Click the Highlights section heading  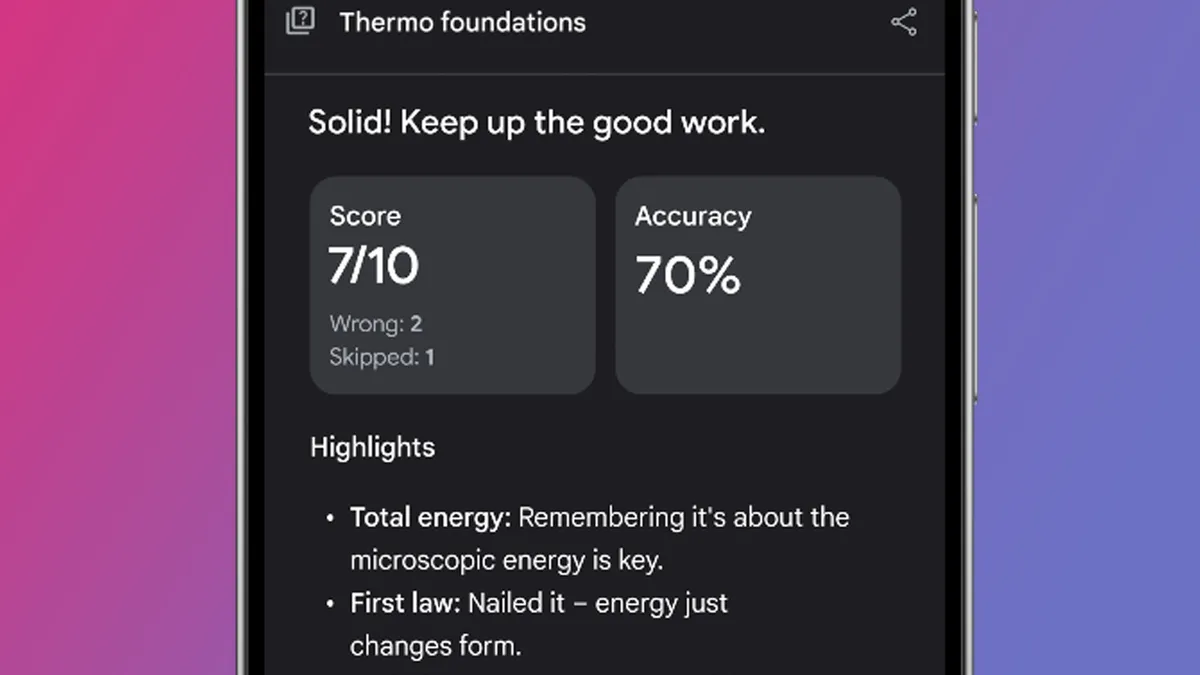[x=372, y=447]
